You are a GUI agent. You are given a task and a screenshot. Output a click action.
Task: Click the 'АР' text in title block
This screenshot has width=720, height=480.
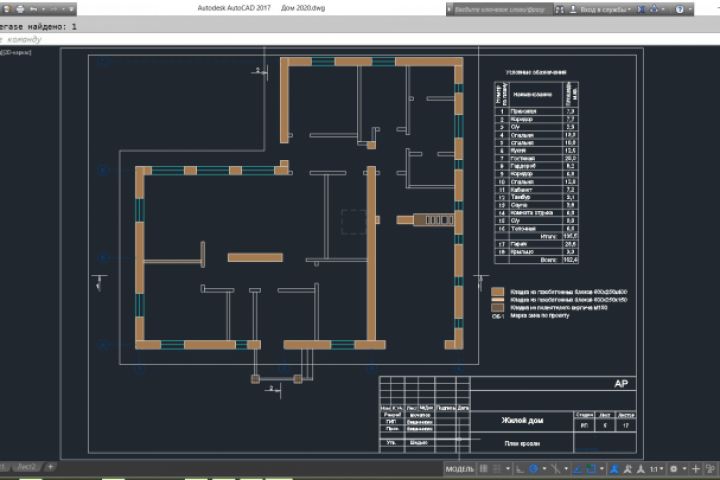point(621,384)
